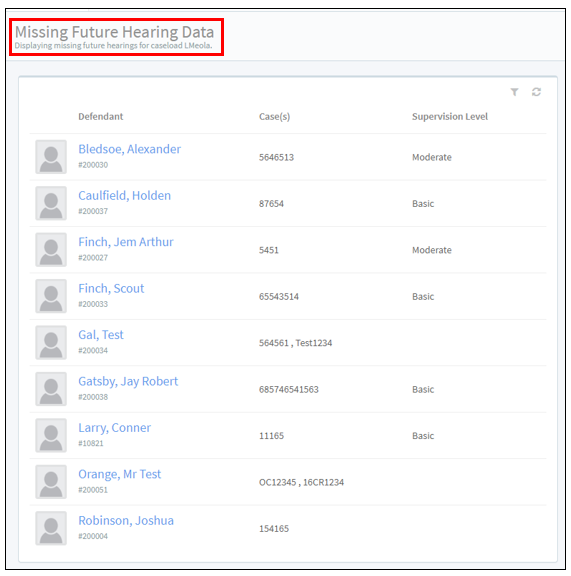Open the Gal, Test defendant link
This screenshot has height=576, width=571.
101,335
